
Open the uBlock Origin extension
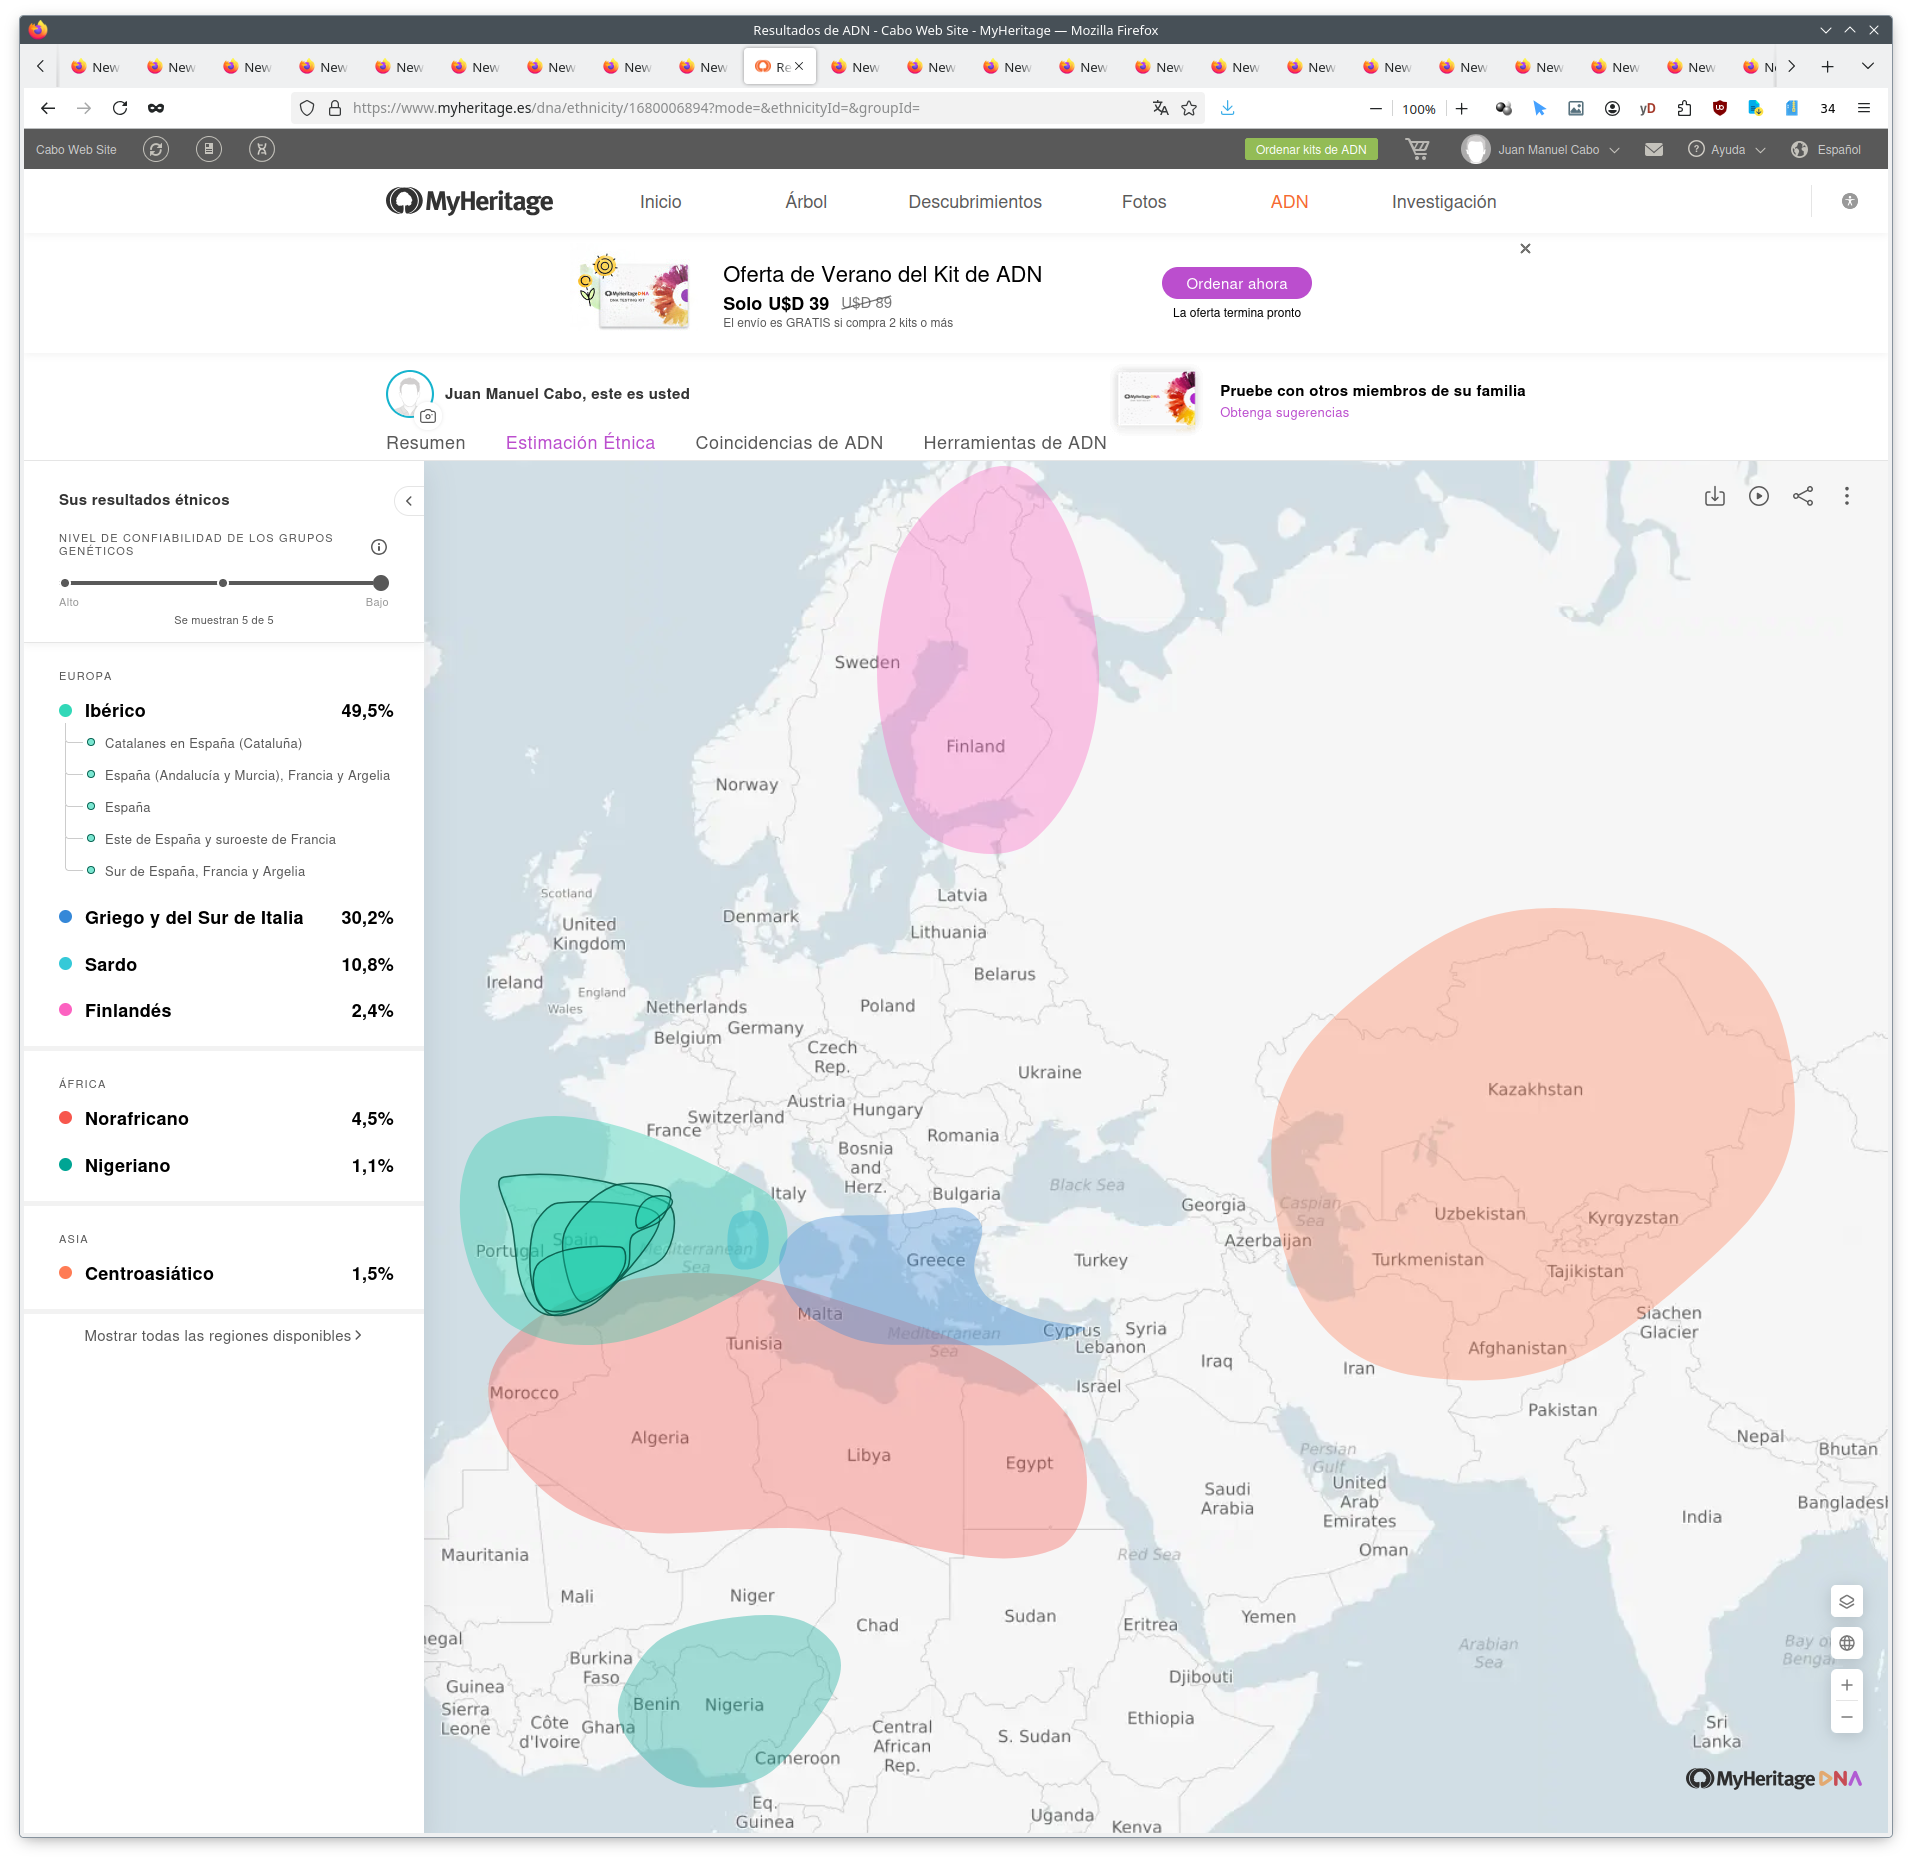tap(1720, 108)
